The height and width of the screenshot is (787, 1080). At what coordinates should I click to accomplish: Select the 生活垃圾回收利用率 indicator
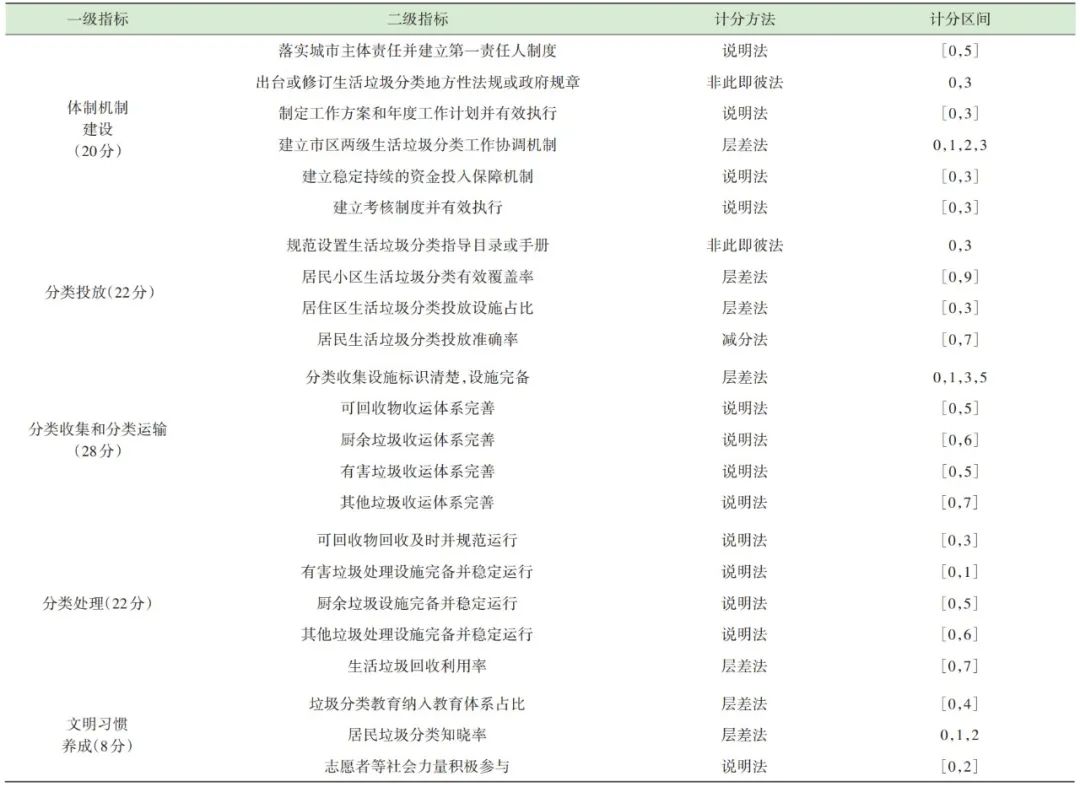[417, 666]
